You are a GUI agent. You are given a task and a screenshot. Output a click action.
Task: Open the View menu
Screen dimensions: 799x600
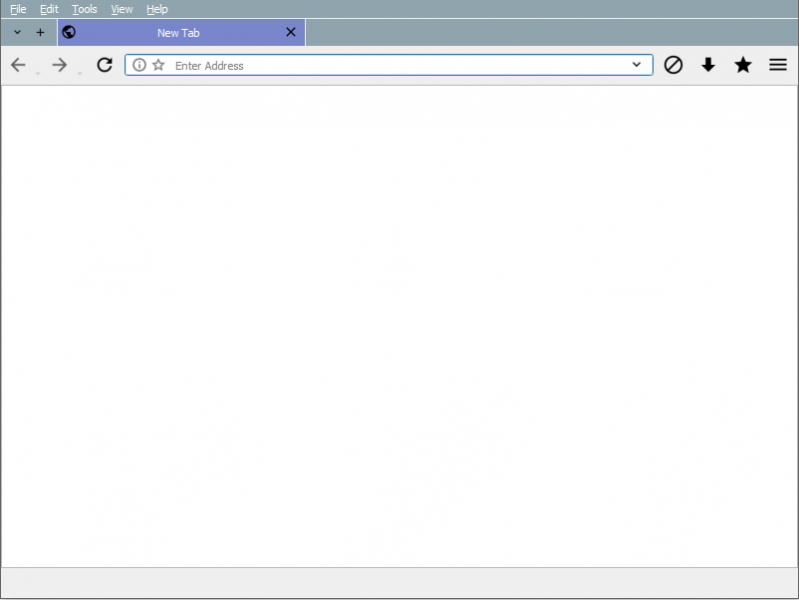click(x=122, y=9)
